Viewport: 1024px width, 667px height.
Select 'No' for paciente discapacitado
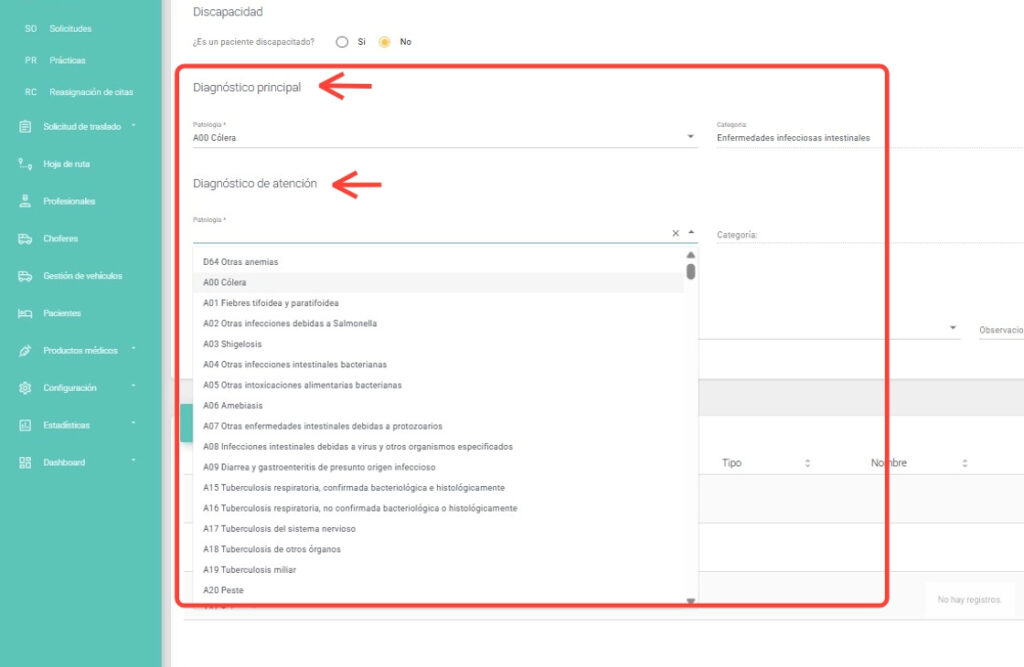coord(384,42)
